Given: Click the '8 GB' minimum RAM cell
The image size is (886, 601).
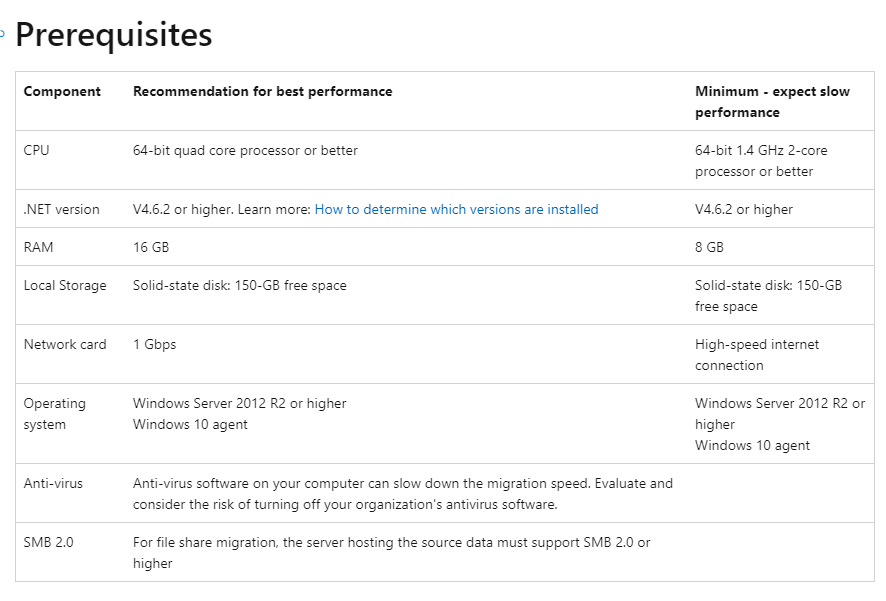Looking at the screenshot, I should click(709, 246).
